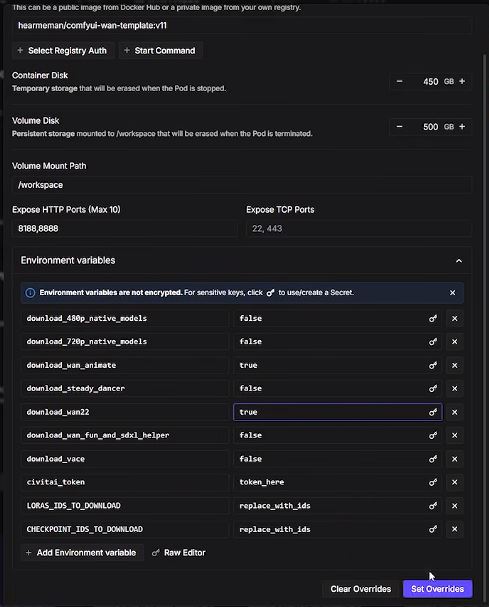Viewport: 489px width, 607px height.
Task: Click the download_steady_dancer key name field
Action: (x=125, y=388)
